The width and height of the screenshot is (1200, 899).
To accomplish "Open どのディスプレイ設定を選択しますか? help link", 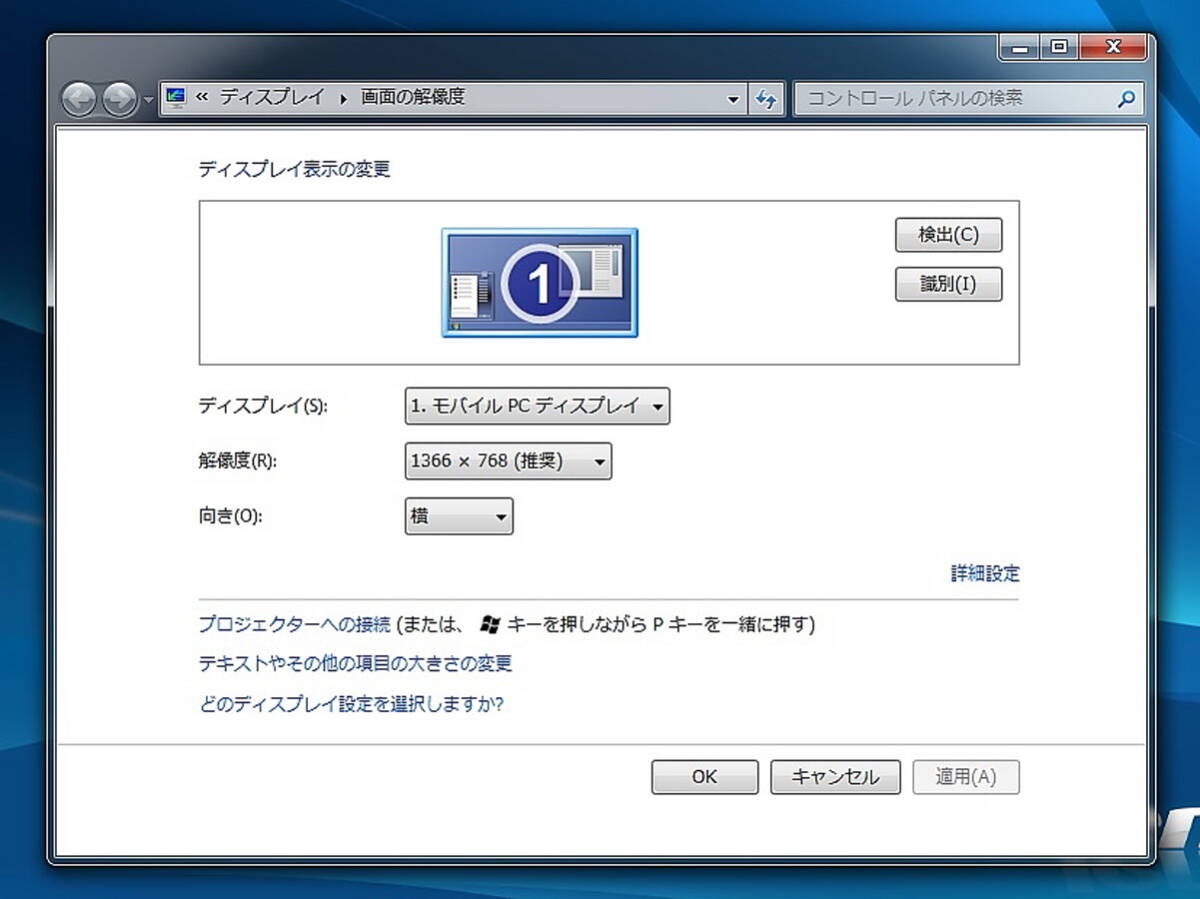I will [x=351, y=704].
